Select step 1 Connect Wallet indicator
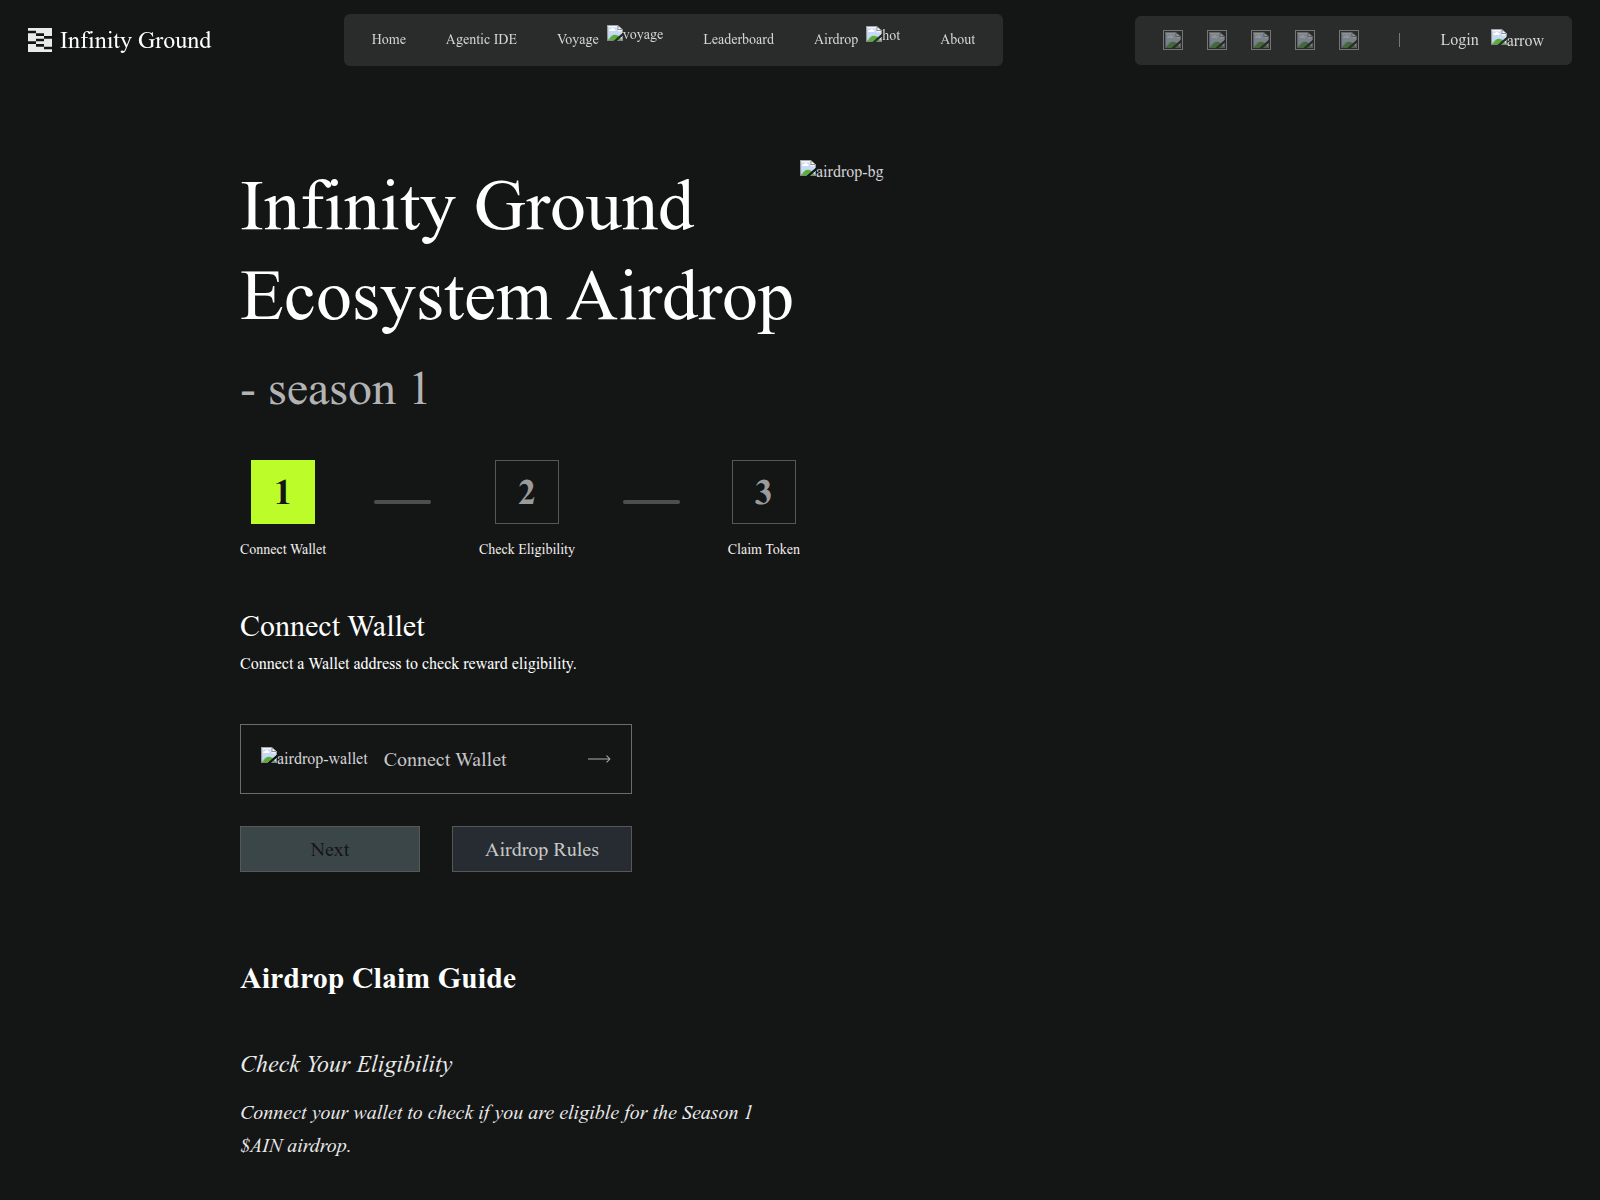Image resolution: width=1600 pixels, height=1200 pixels. click(283, 491)
